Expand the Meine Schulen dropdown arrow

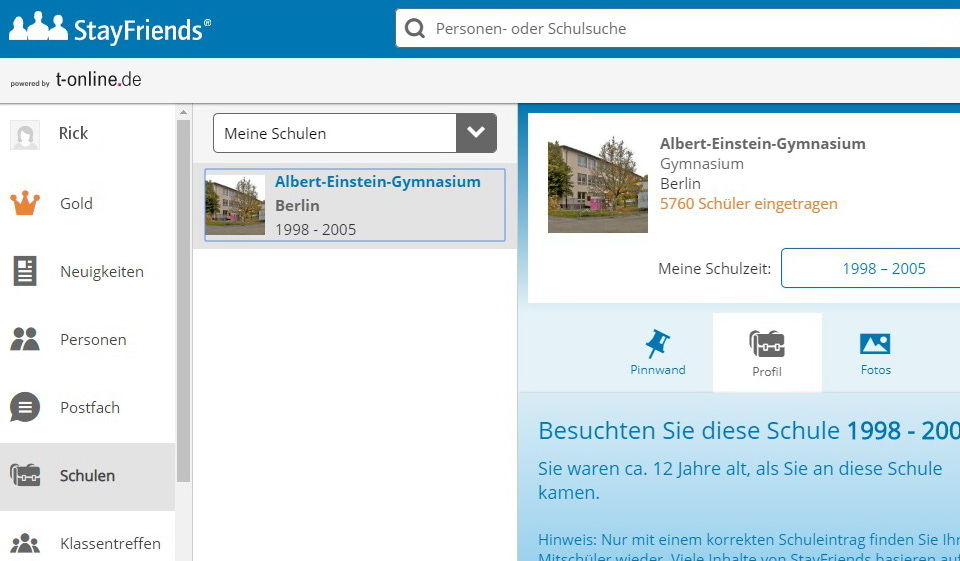[476, 133]
